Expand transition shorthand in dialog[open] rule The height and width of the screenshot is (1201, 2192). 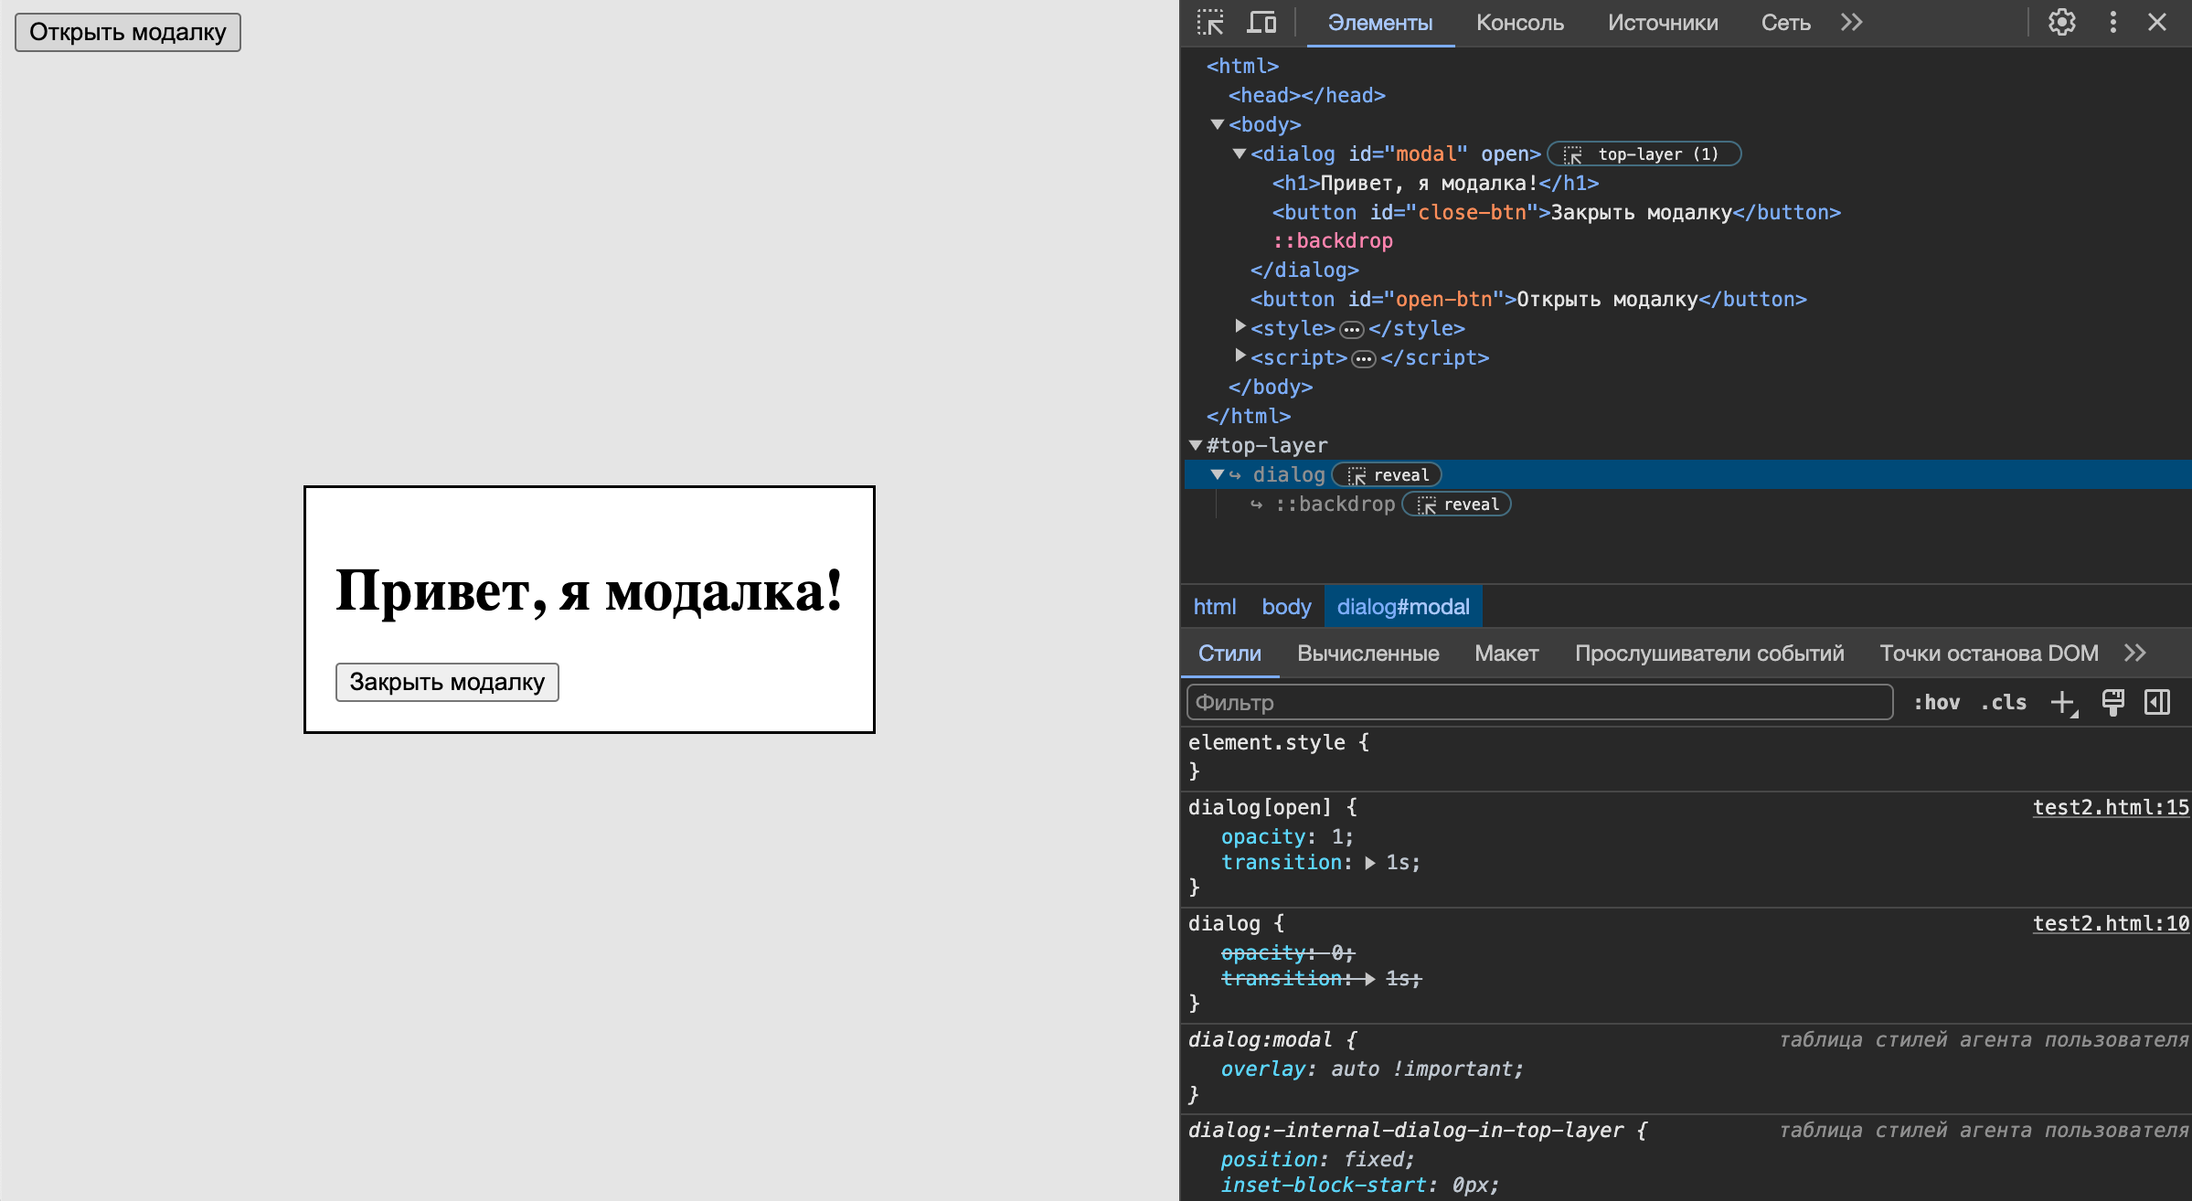(x=1371, y=863)
